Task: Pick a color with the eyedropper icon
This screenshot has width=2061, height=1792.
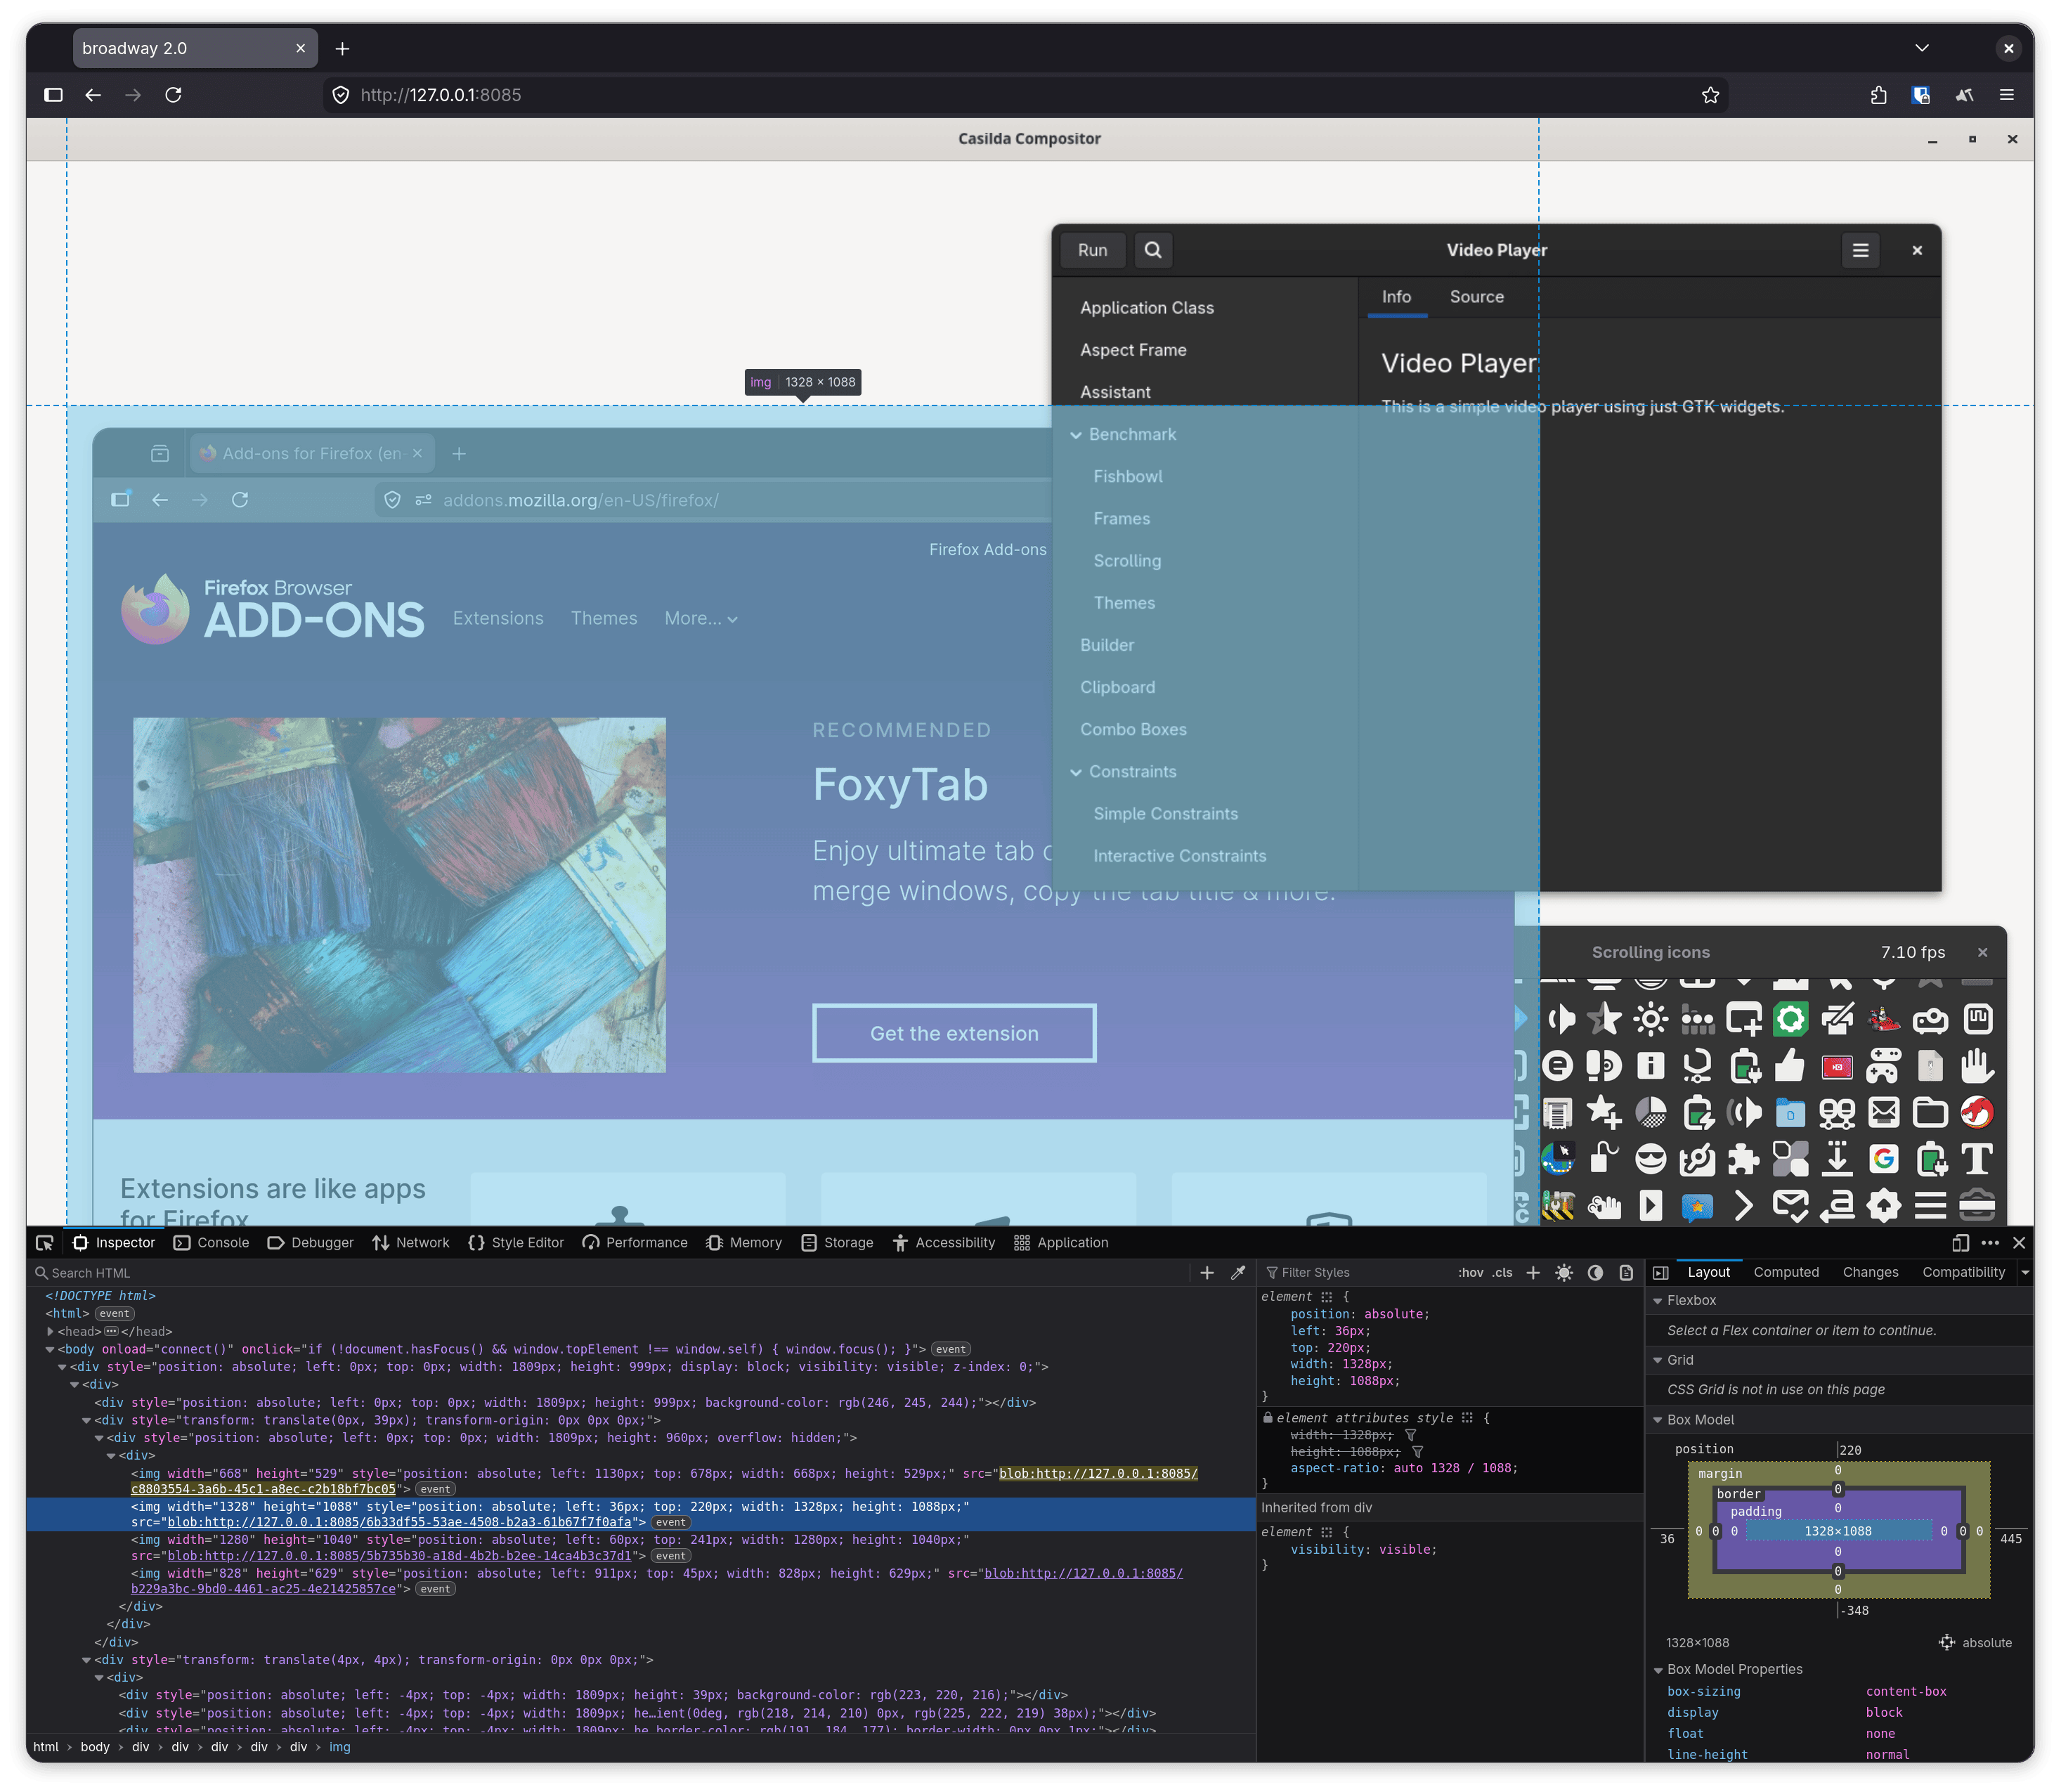Action: coord(1238,1273)
